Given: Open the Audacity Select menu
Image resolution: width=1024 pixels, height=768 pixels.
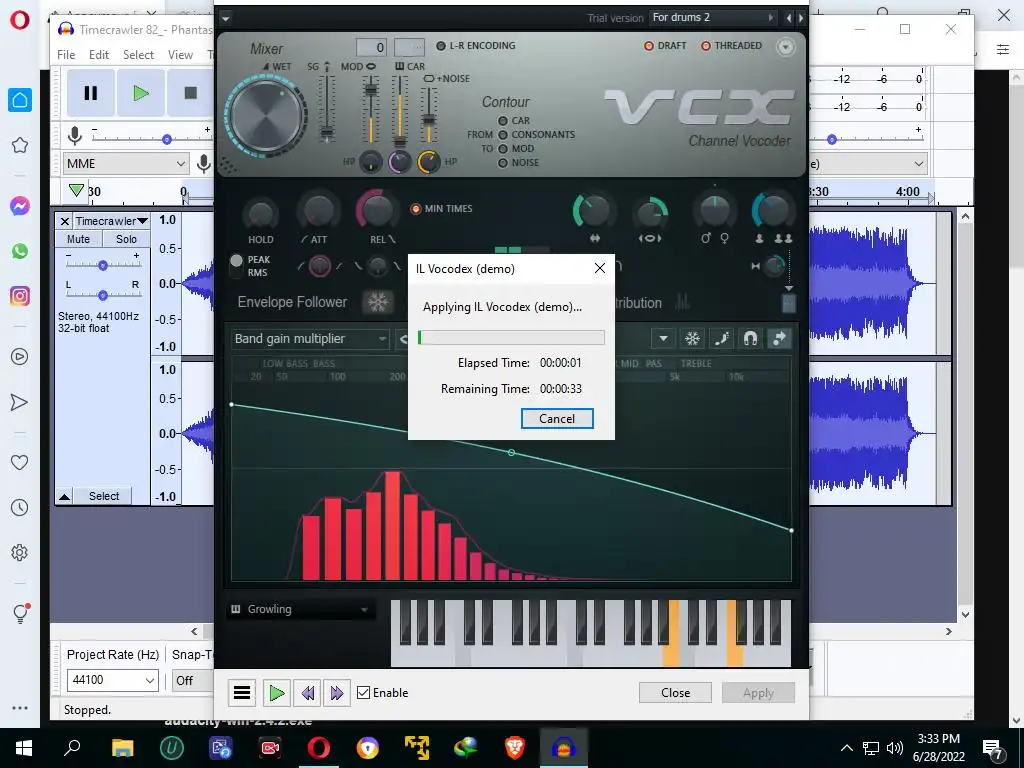Looking at the screenshot, I should point(138,55).
